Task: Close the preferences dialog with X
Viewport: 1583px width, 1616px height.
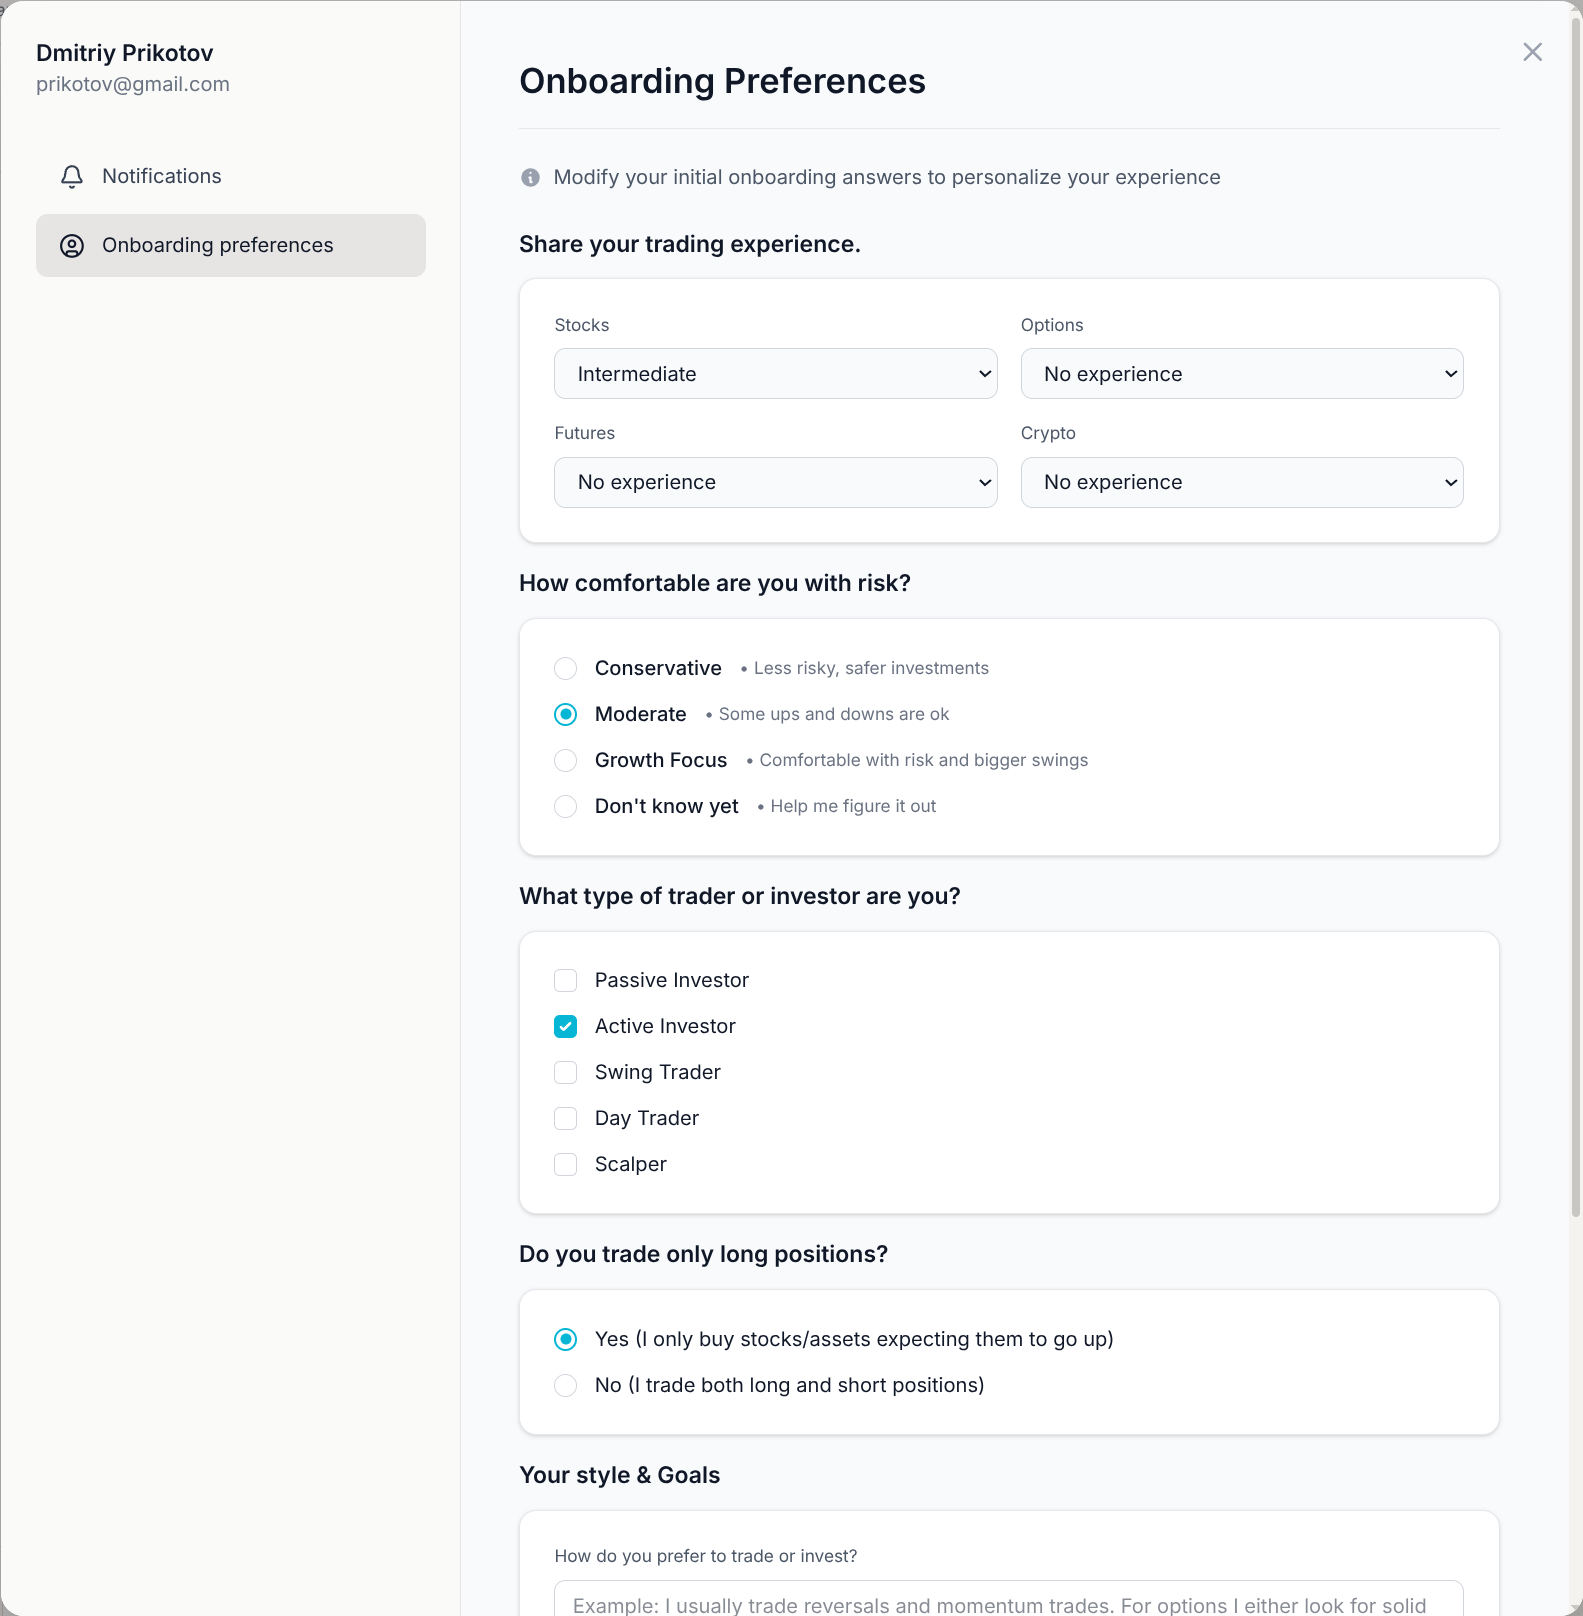Action: pyautogui.click(x=1532, y=52)
